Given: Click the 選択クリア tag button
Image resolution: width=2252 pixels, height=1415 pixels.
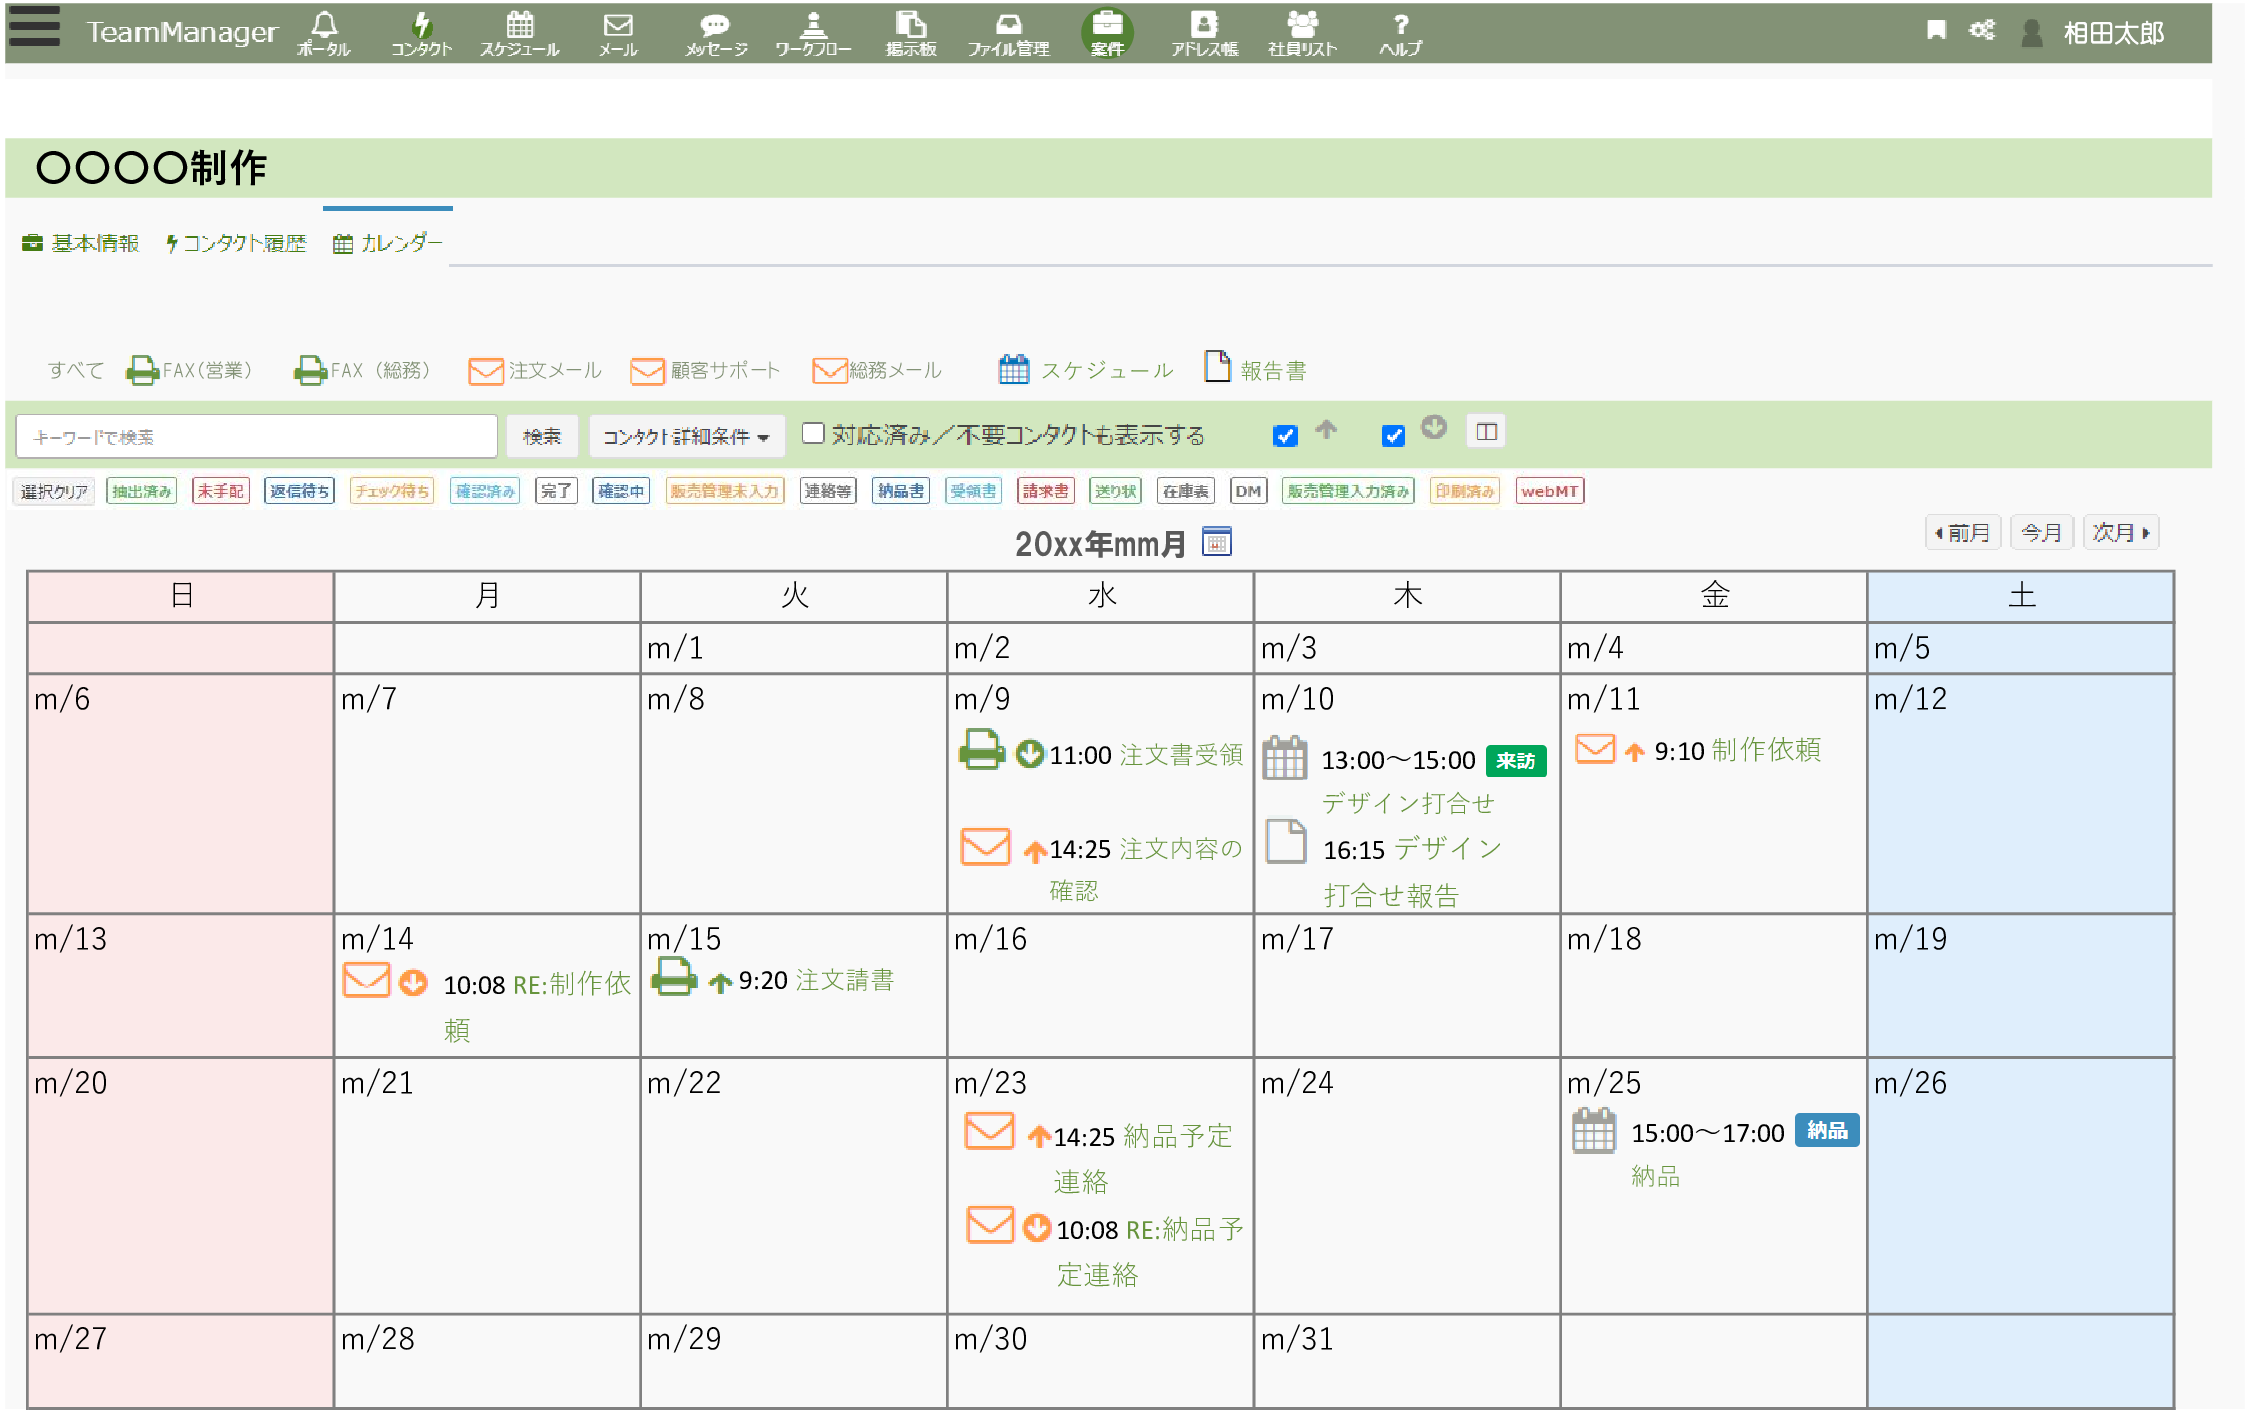Looking at the screenshot, I should (x=55, y=492).
